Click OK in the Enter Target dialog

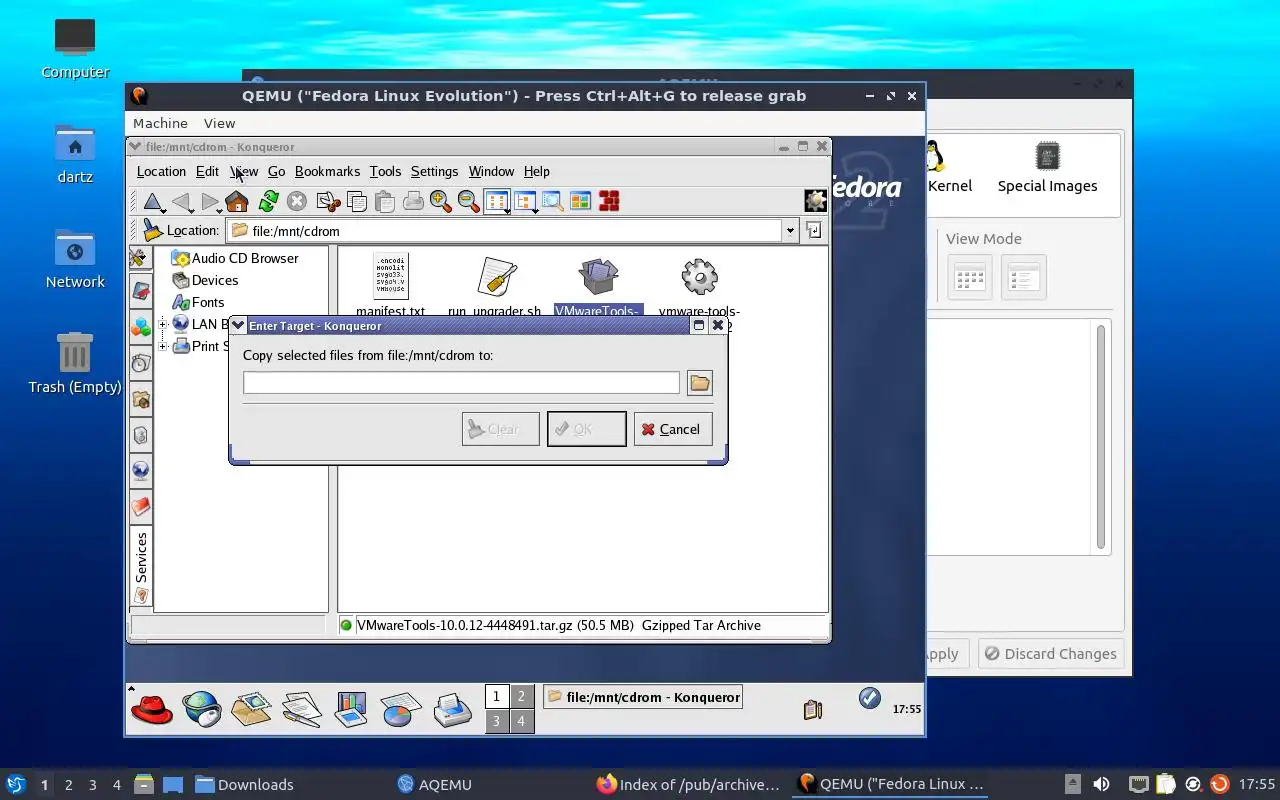[587, 429]
